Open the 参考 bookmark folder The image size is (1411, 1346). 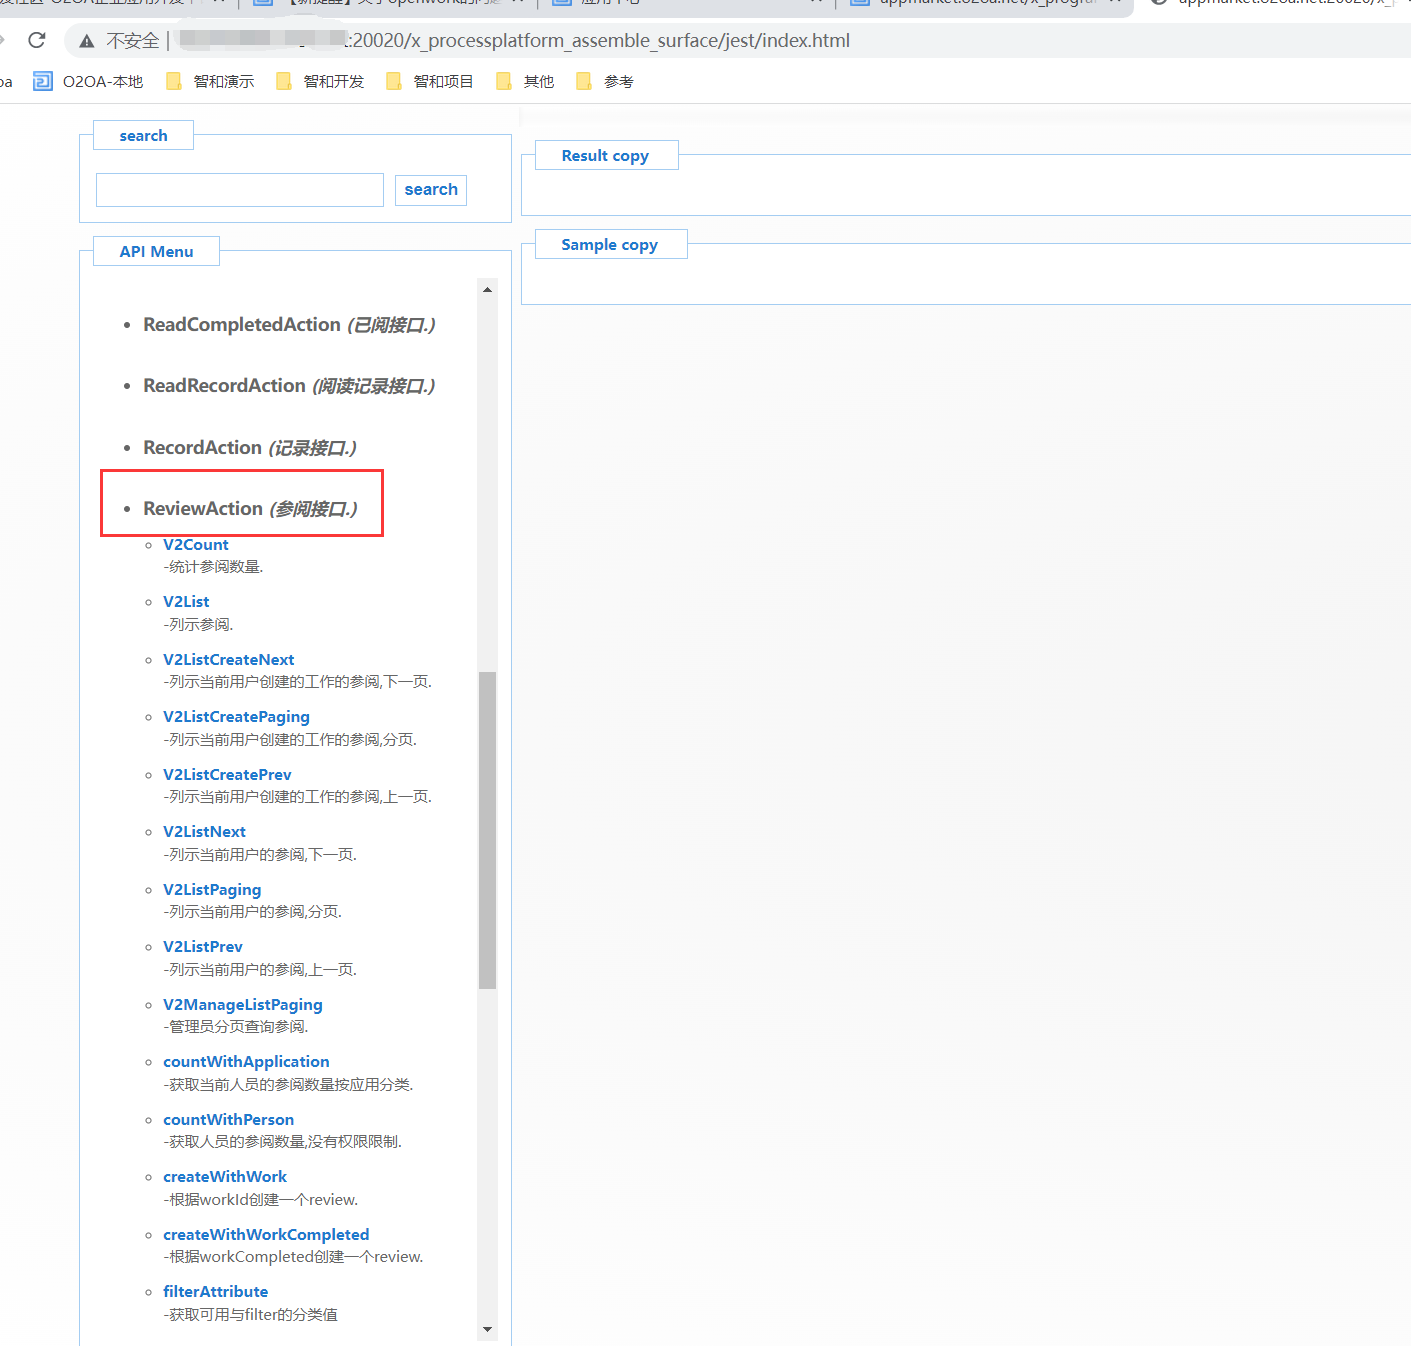tap(605, 82)
